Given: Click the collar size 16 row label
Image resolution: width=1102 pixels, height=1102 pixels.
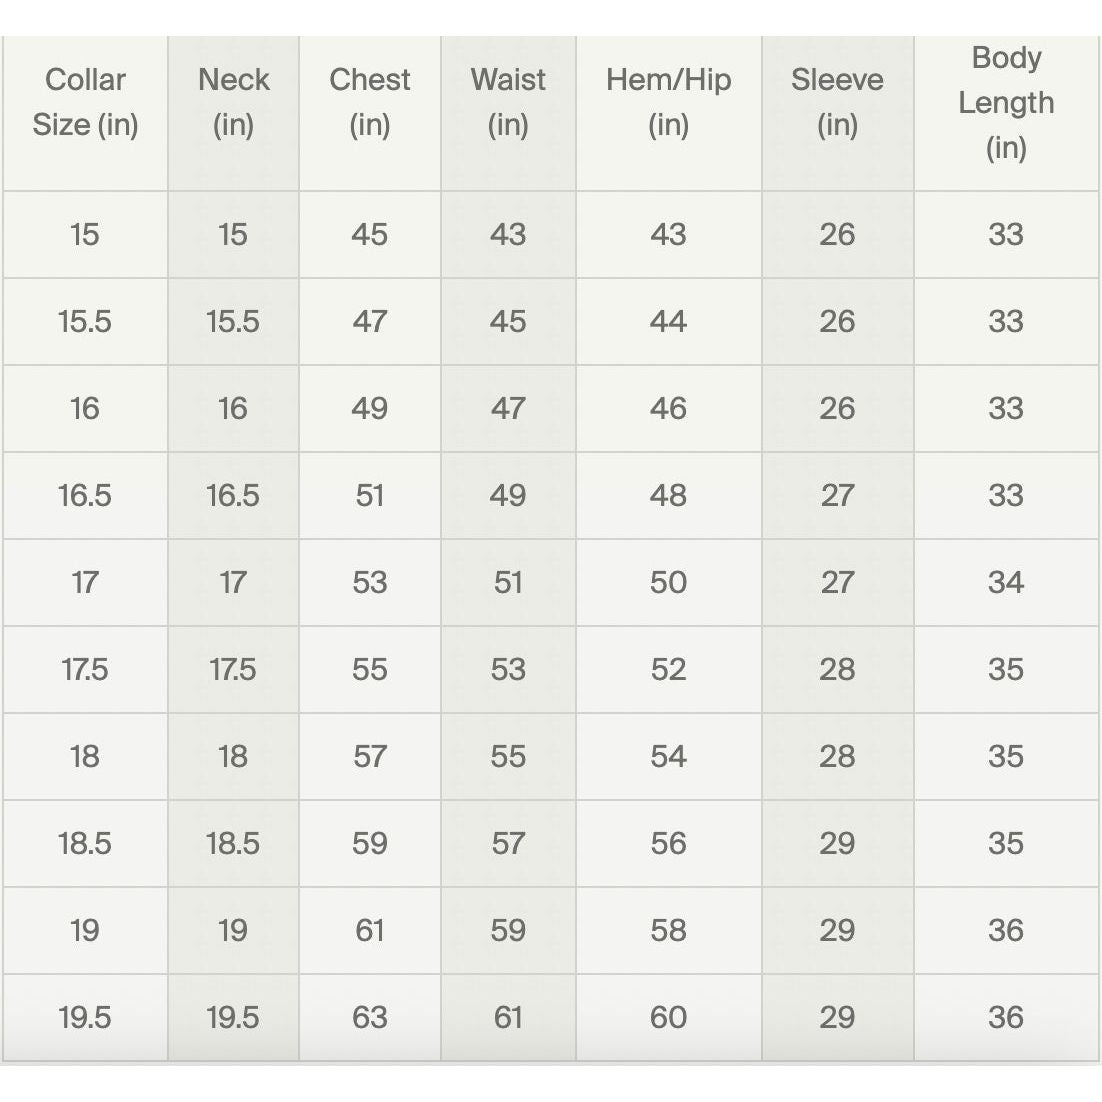Looking at the screenshot, I should 85,408.
